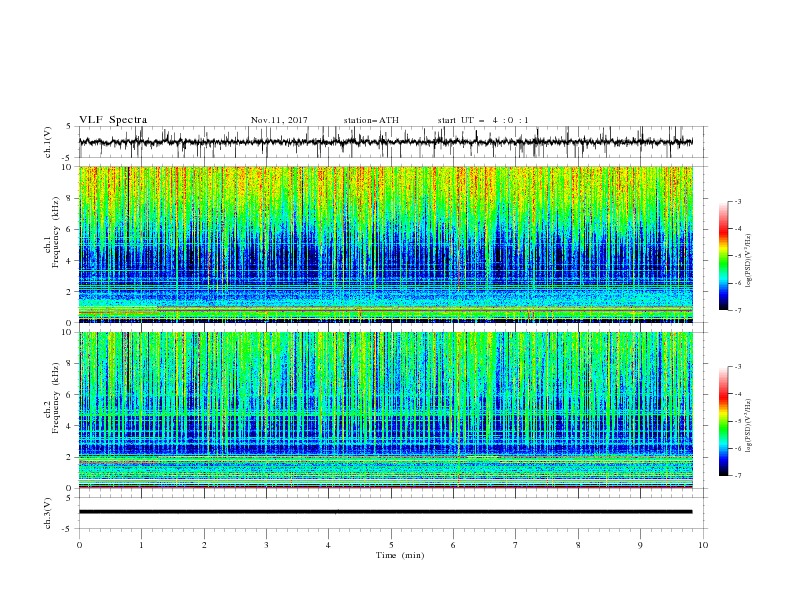Click time axis tick label "3"
The height and width of the screenshot is (612, 792).
tap(266, 545)
